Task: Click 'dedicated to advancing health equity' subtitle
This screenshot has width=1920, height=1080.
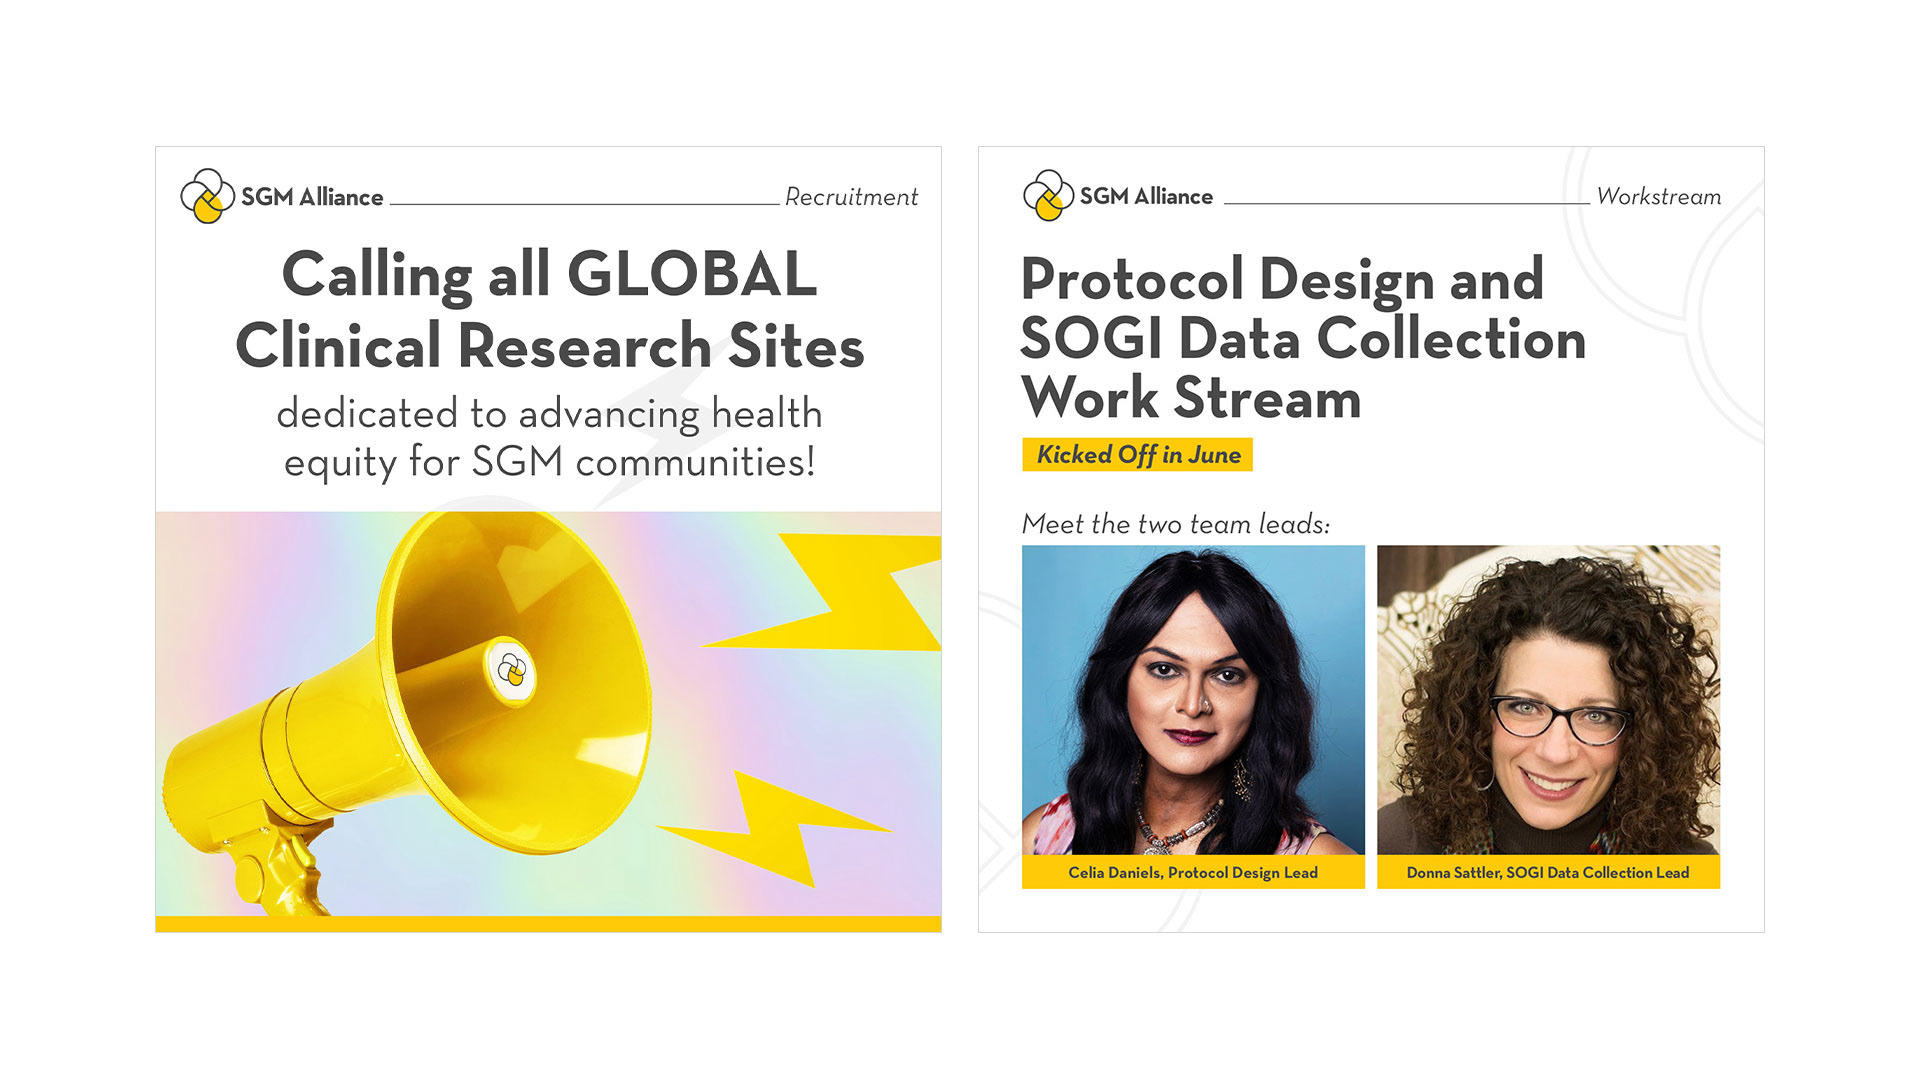Action: 549,438
